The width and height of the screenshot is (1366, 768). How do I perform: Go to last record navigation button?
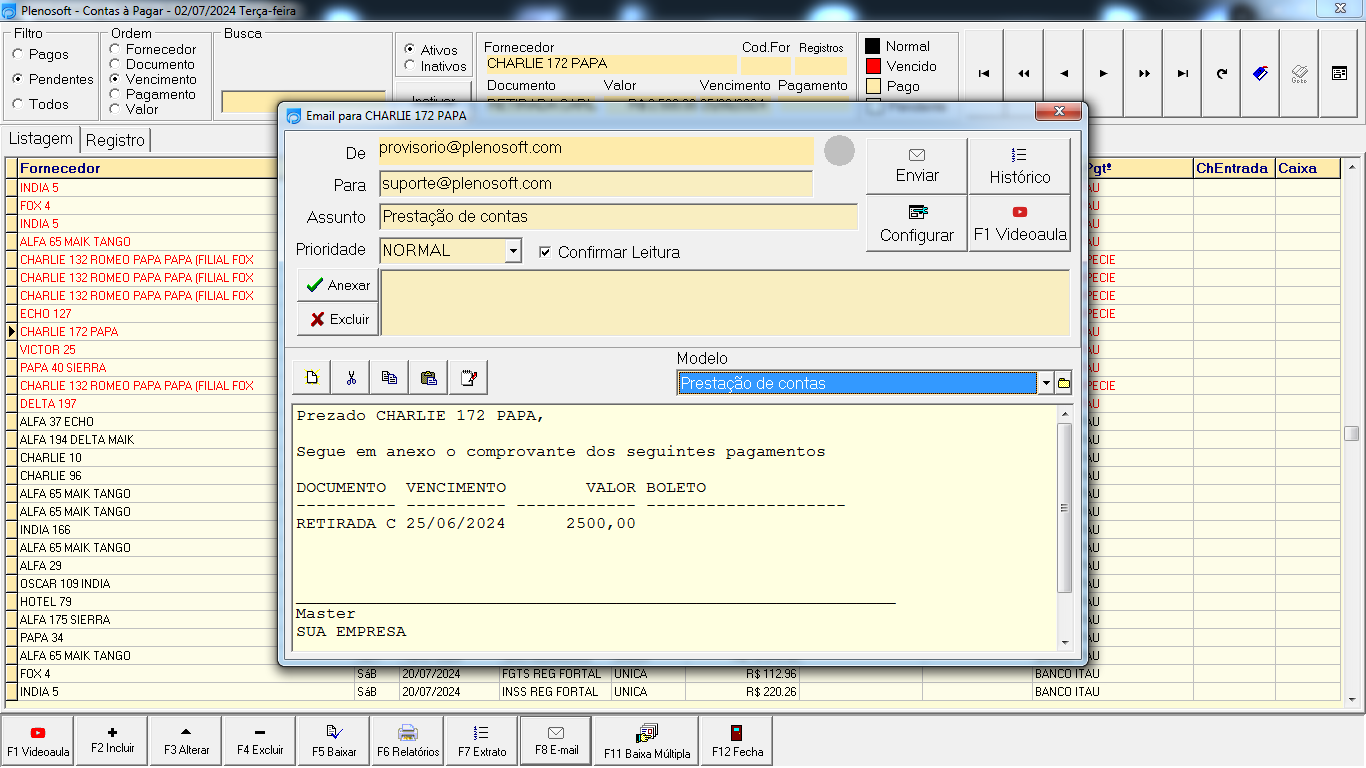1183,73
